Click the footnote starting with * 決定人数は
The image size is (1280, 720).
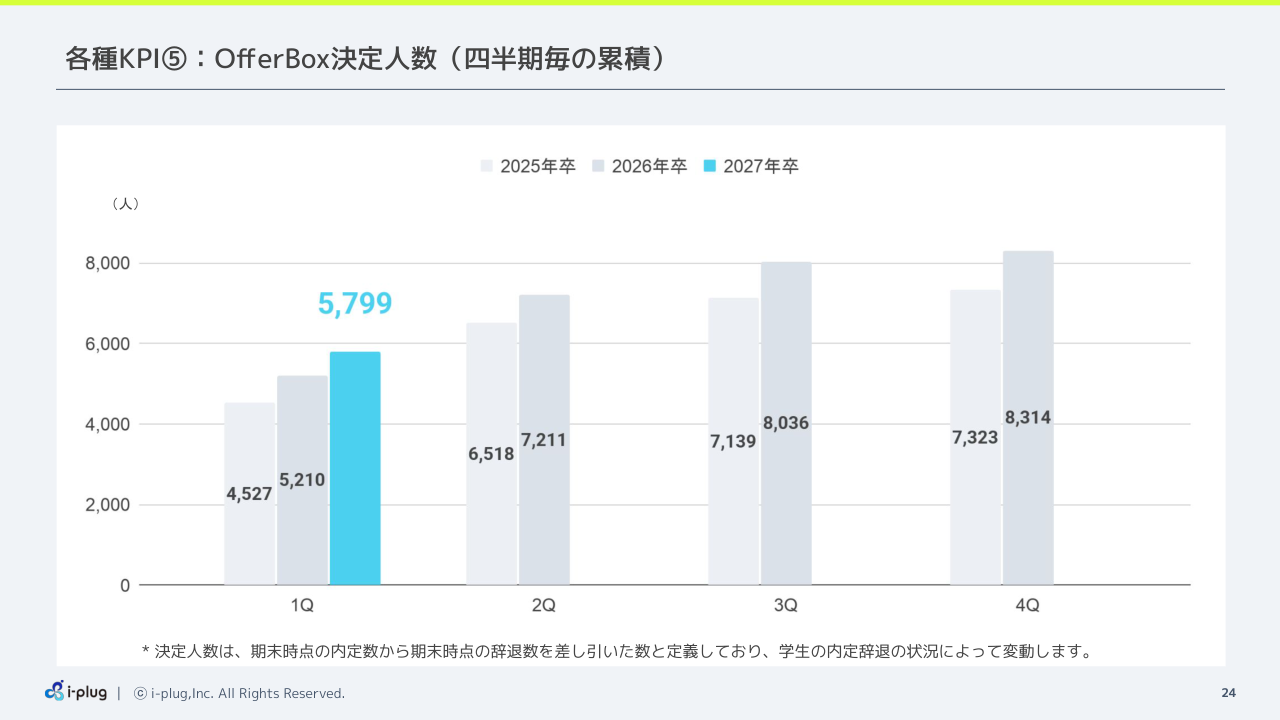[x=617, y=652]
